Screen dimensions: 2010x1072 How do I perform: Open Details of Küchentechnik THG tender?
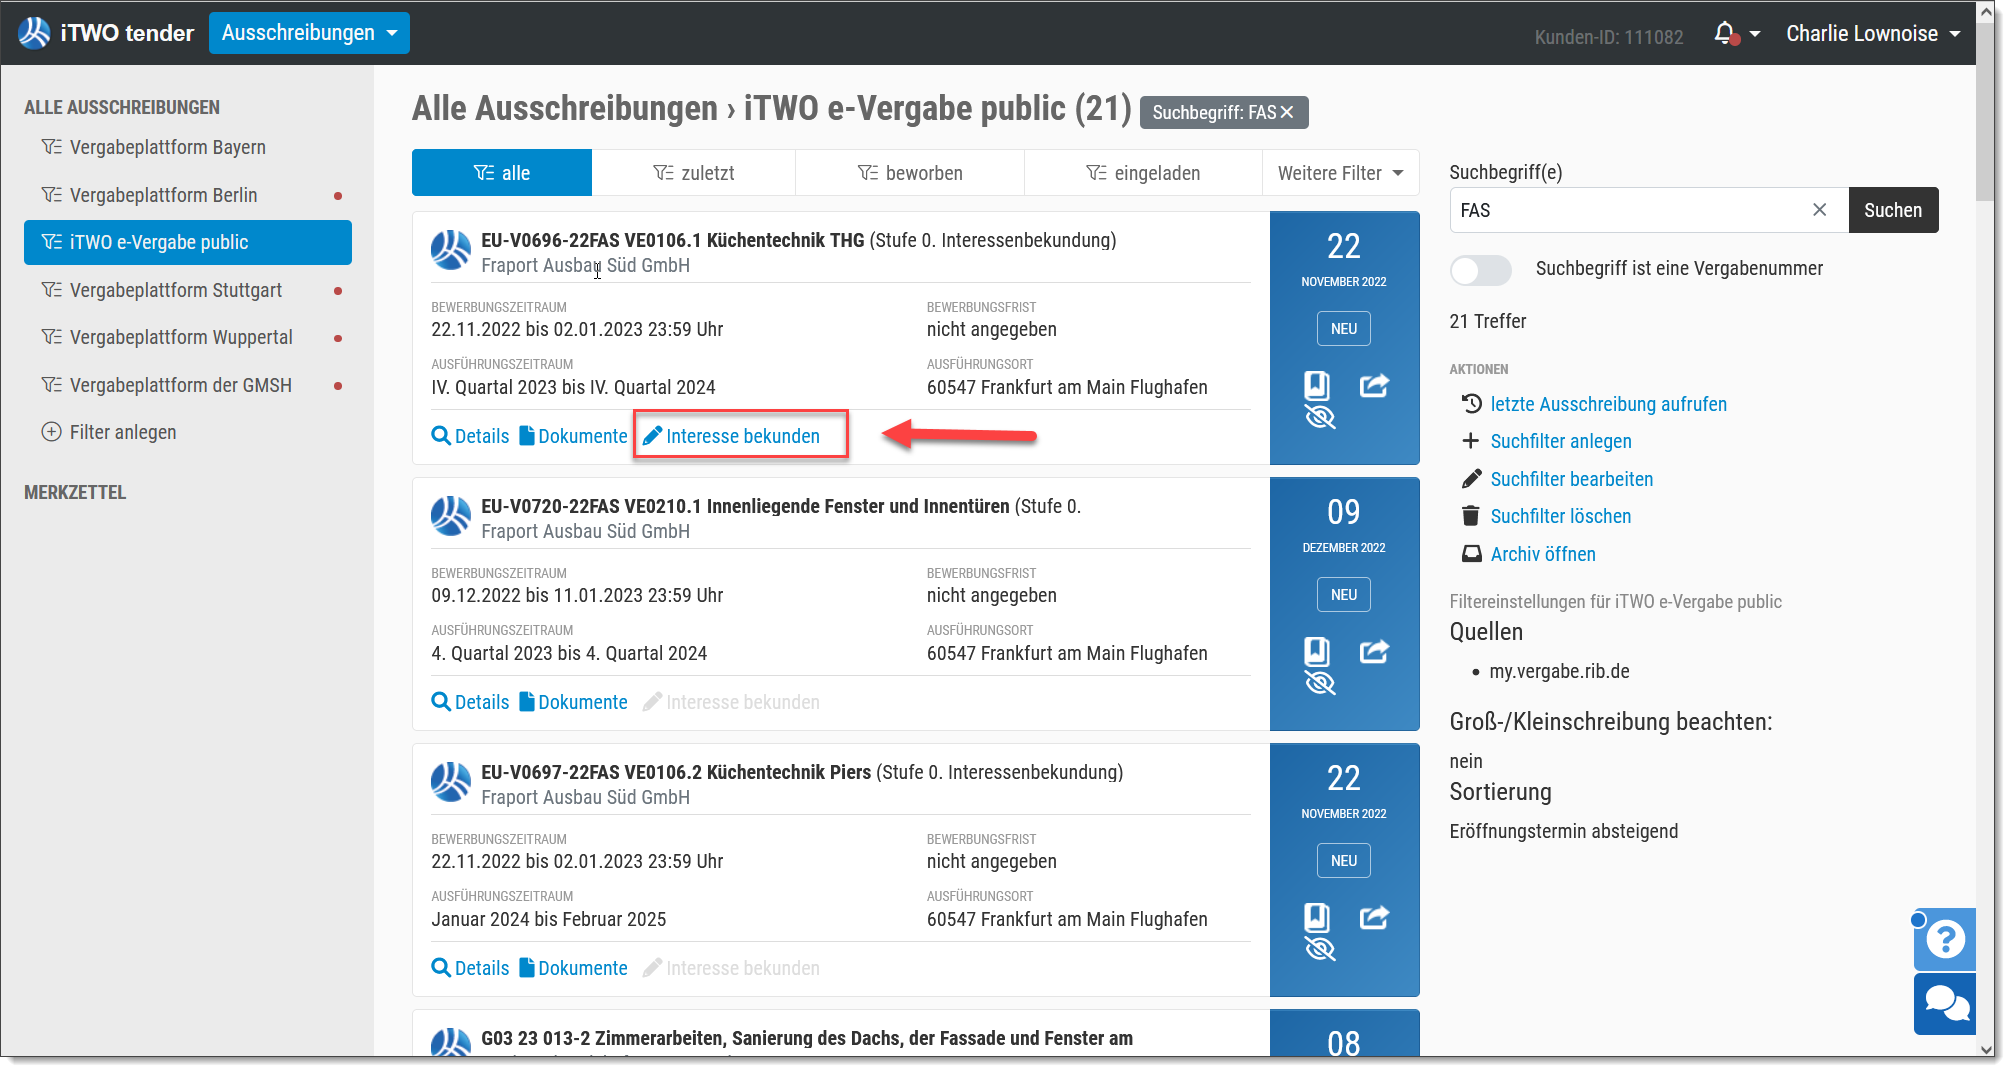(x=470, y=436)
